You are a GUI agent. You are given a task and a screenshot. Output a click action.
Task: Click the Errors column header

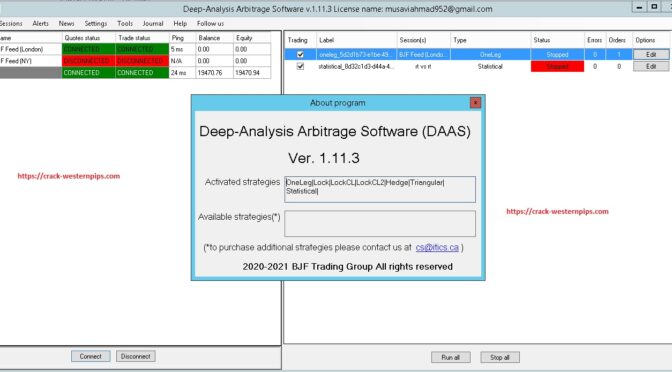click(595, 40)
